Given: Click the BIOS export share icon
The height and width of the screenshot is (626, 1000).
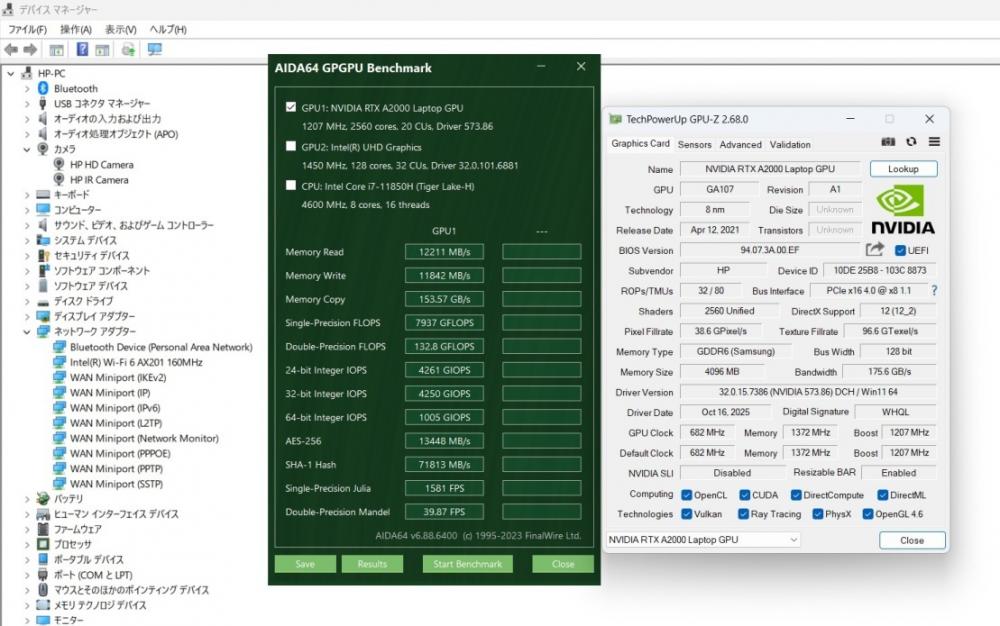Looking at the screenshot, I should pos(875,250).
